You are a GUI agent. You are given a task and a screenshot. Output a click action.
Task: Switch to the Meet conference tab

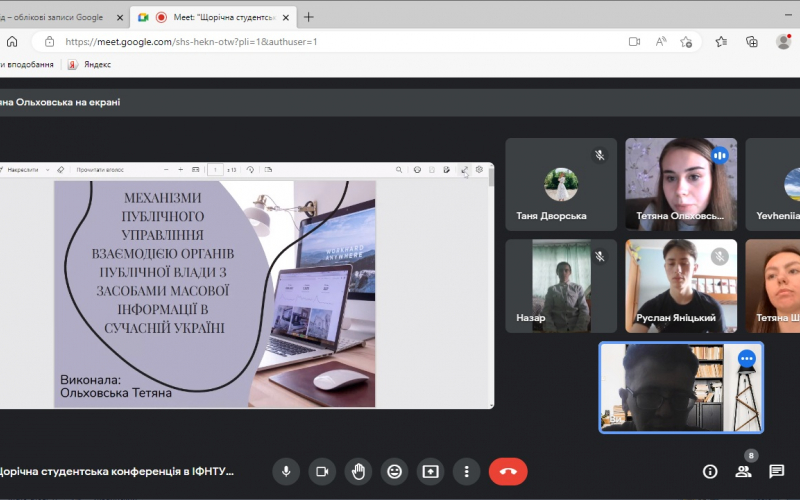213,17
